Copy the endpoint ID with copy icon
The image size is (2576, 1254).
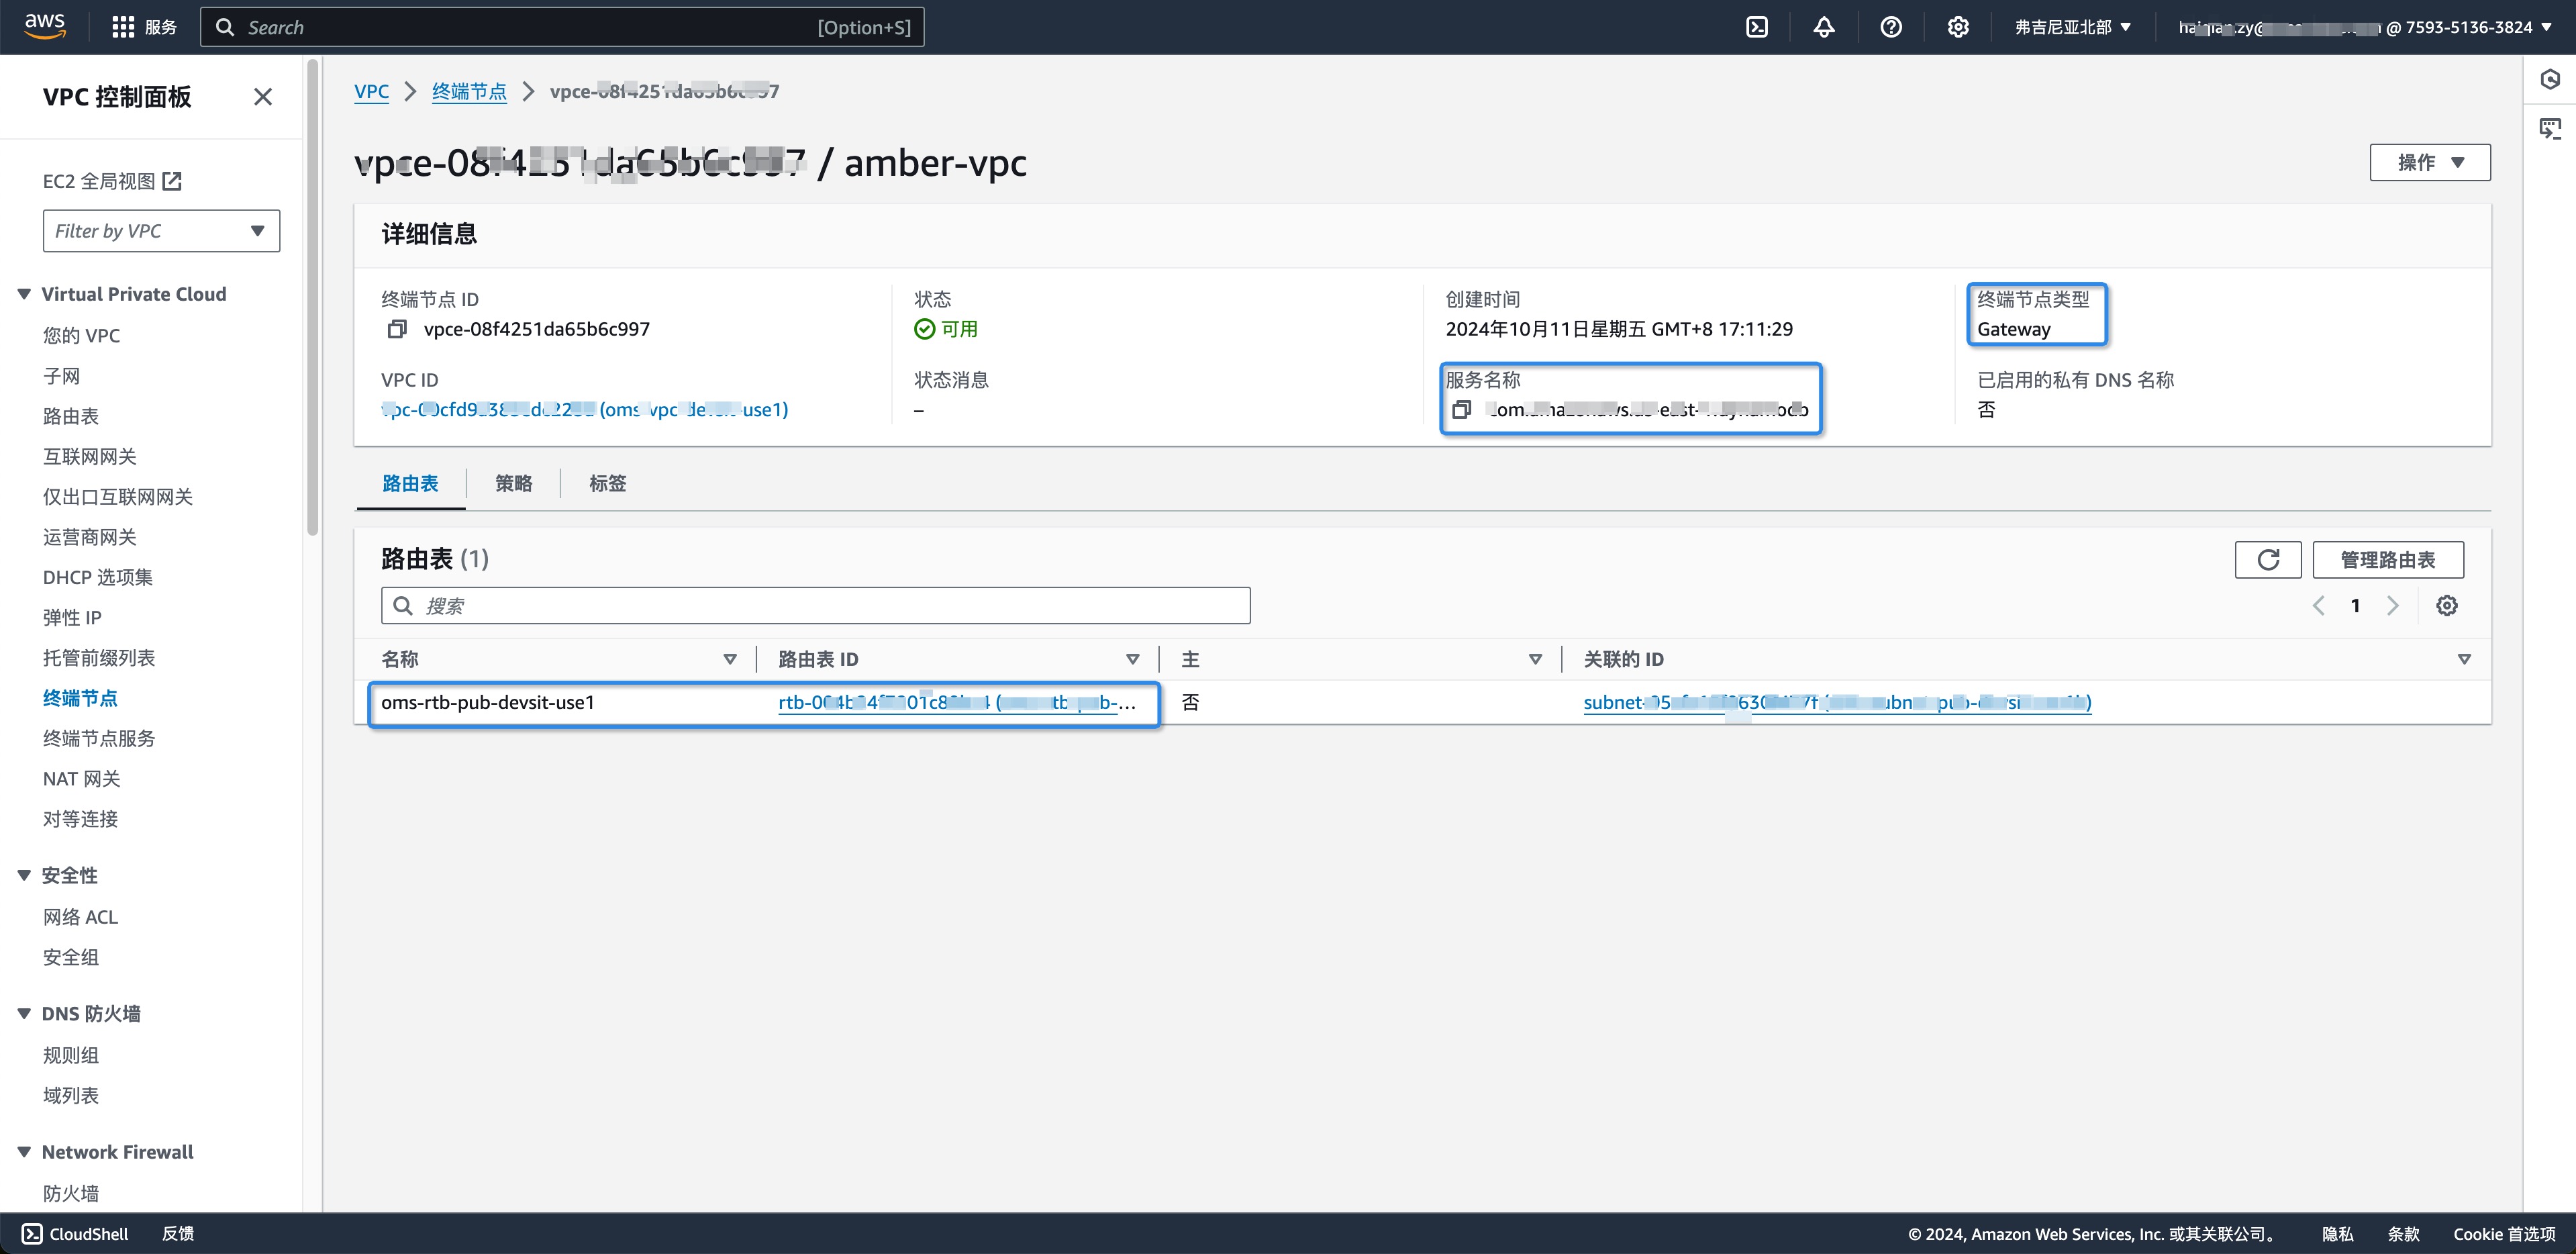click(397, 329)
